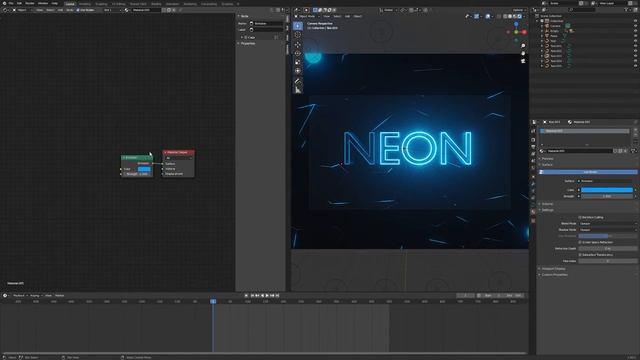640x360 pixels.
Task: Select the 3D Cursor tool
Action: point(298,35)
